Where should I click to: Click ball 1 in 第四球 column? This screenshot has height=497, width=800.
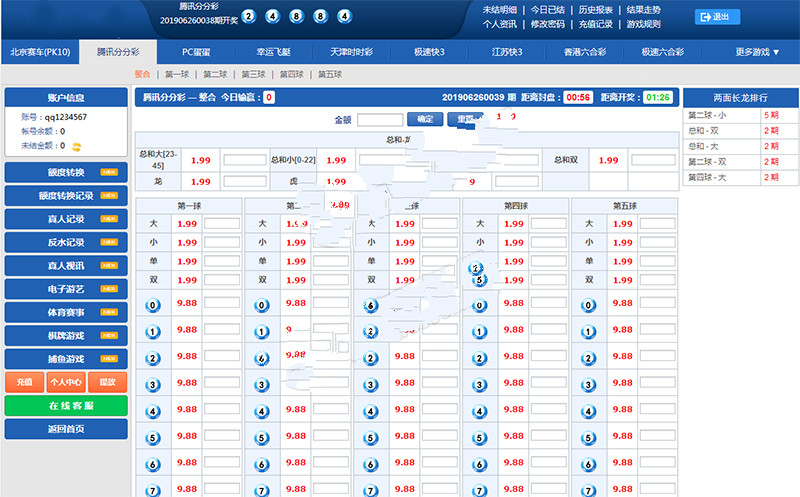[479, 332]
